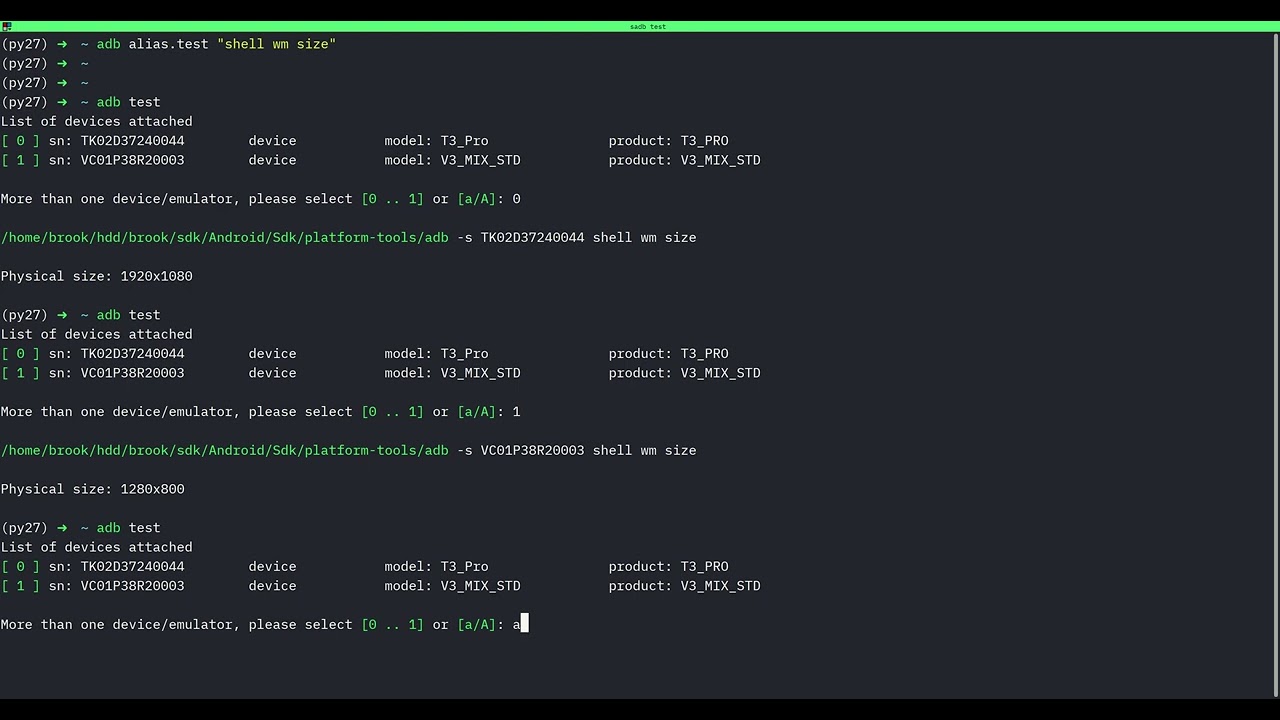Click the quoted "shell wm size" string argument

pyautogui.click(x=276, y=44)
